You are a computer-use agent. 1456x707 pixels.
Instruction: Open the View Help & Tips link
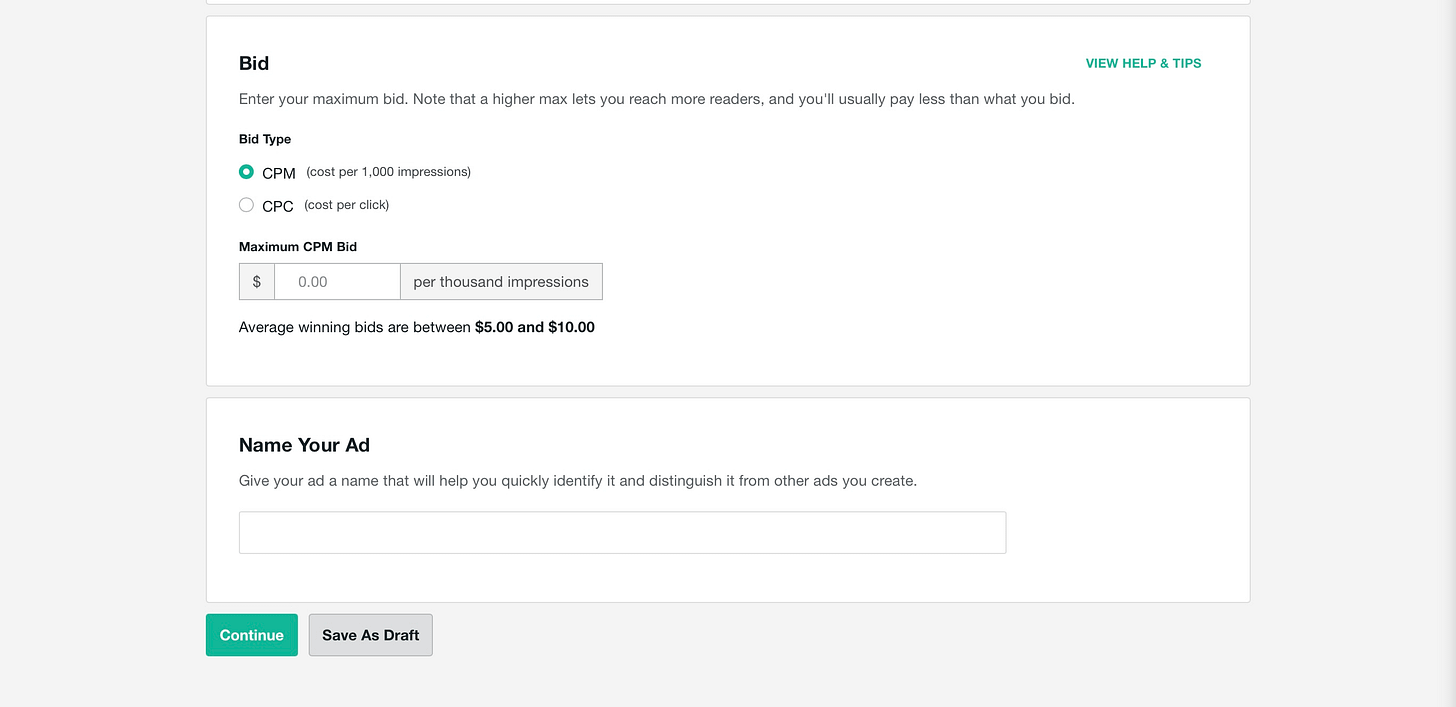[1143, 63]
